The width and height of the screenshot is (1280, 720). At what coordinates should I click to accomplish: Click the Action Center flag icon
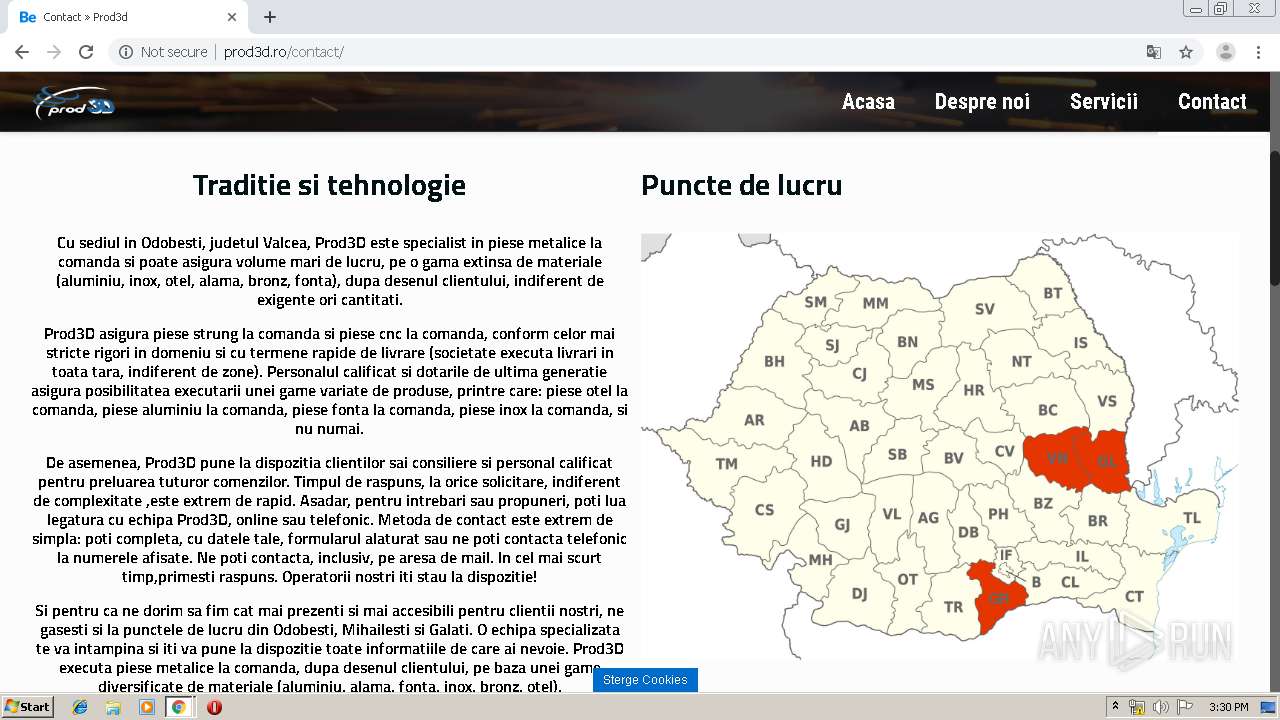1184,707
